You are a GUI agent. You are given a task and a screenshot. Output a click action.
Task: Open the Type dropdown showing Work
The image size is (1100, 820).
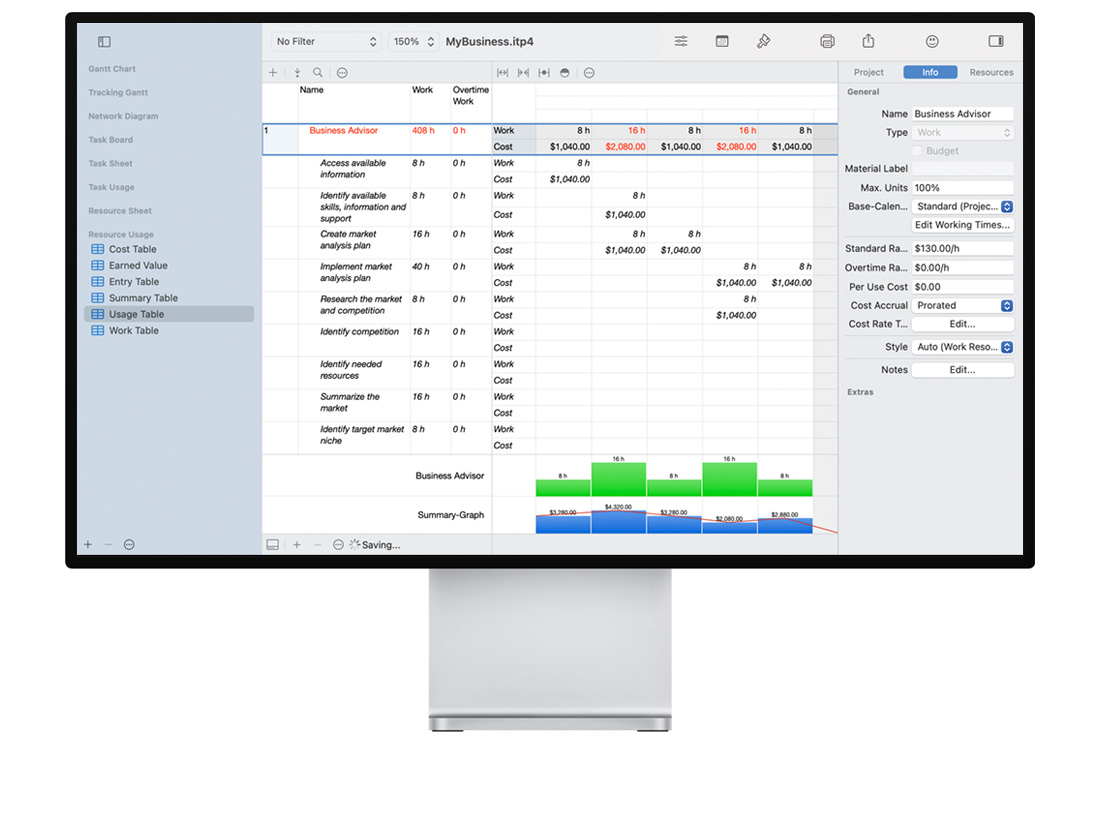[x=962, y=133]
